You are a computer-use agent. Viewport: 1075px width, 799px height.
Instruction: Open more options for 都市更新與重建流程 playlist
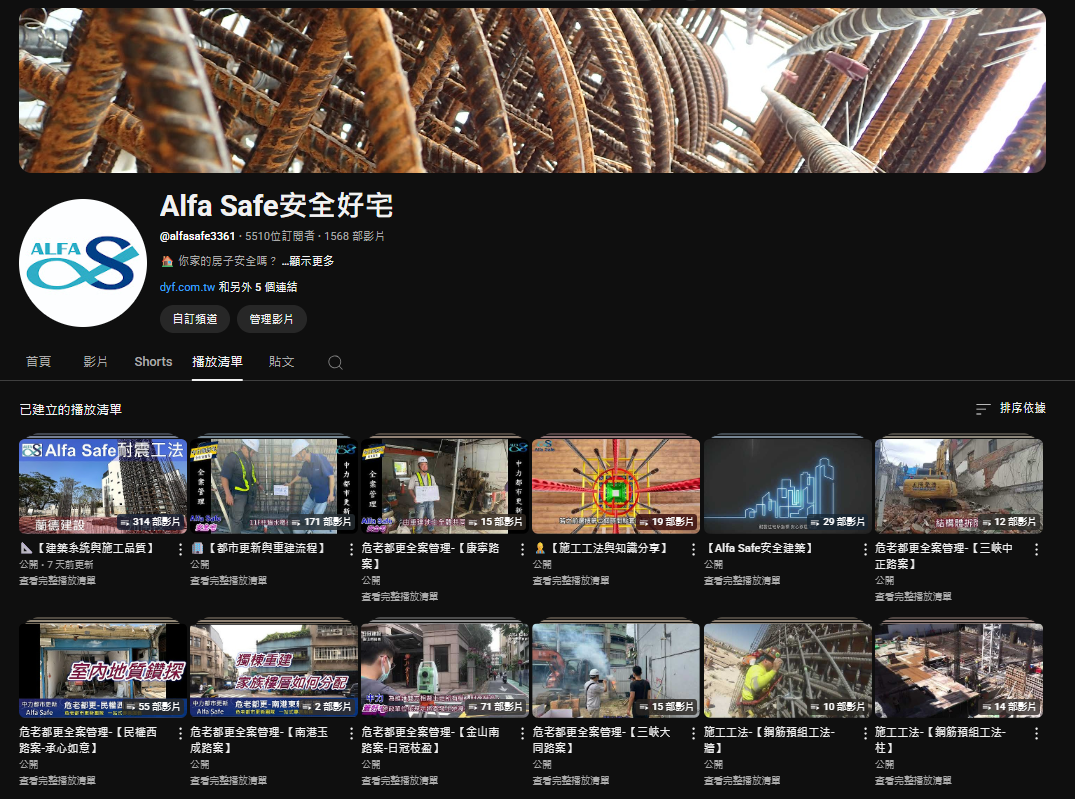(352, 549)
